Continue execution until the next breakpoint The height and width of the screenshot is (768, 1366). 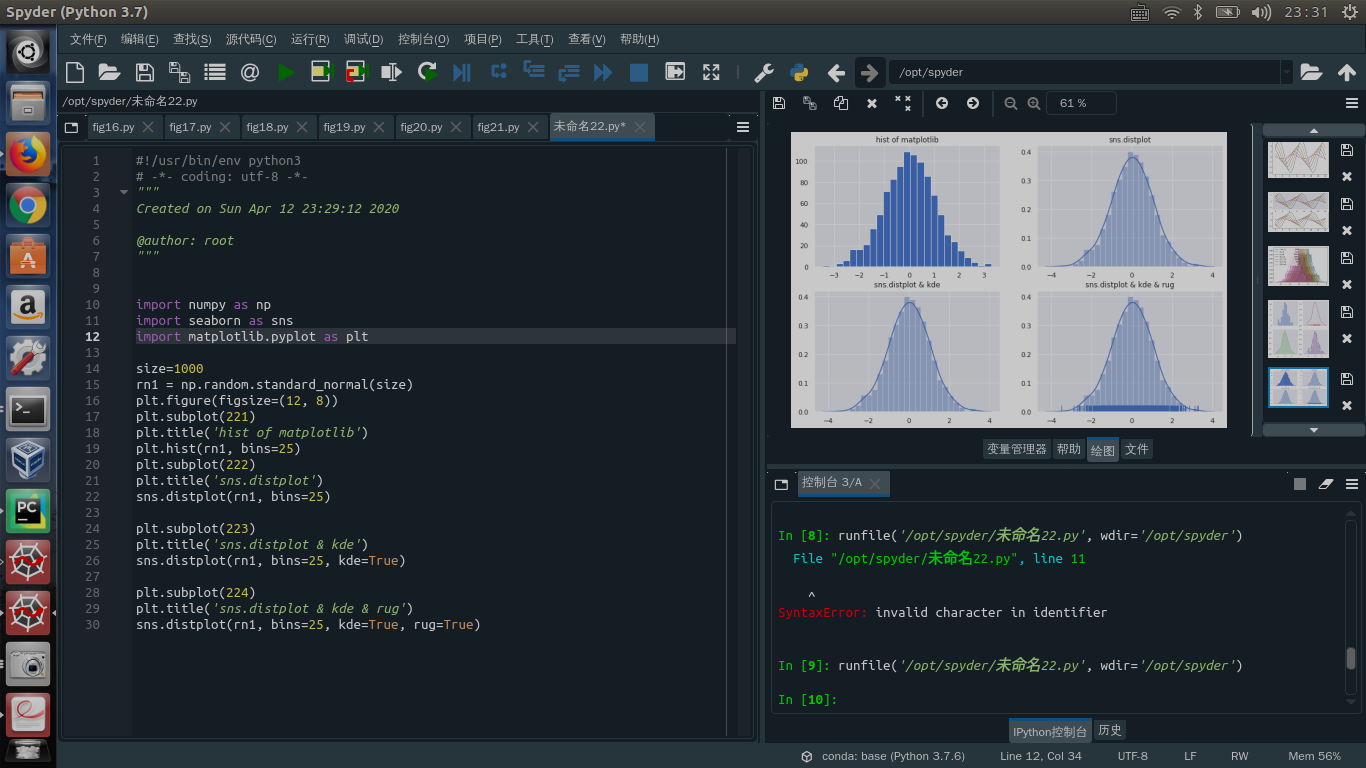pos(603,72)
